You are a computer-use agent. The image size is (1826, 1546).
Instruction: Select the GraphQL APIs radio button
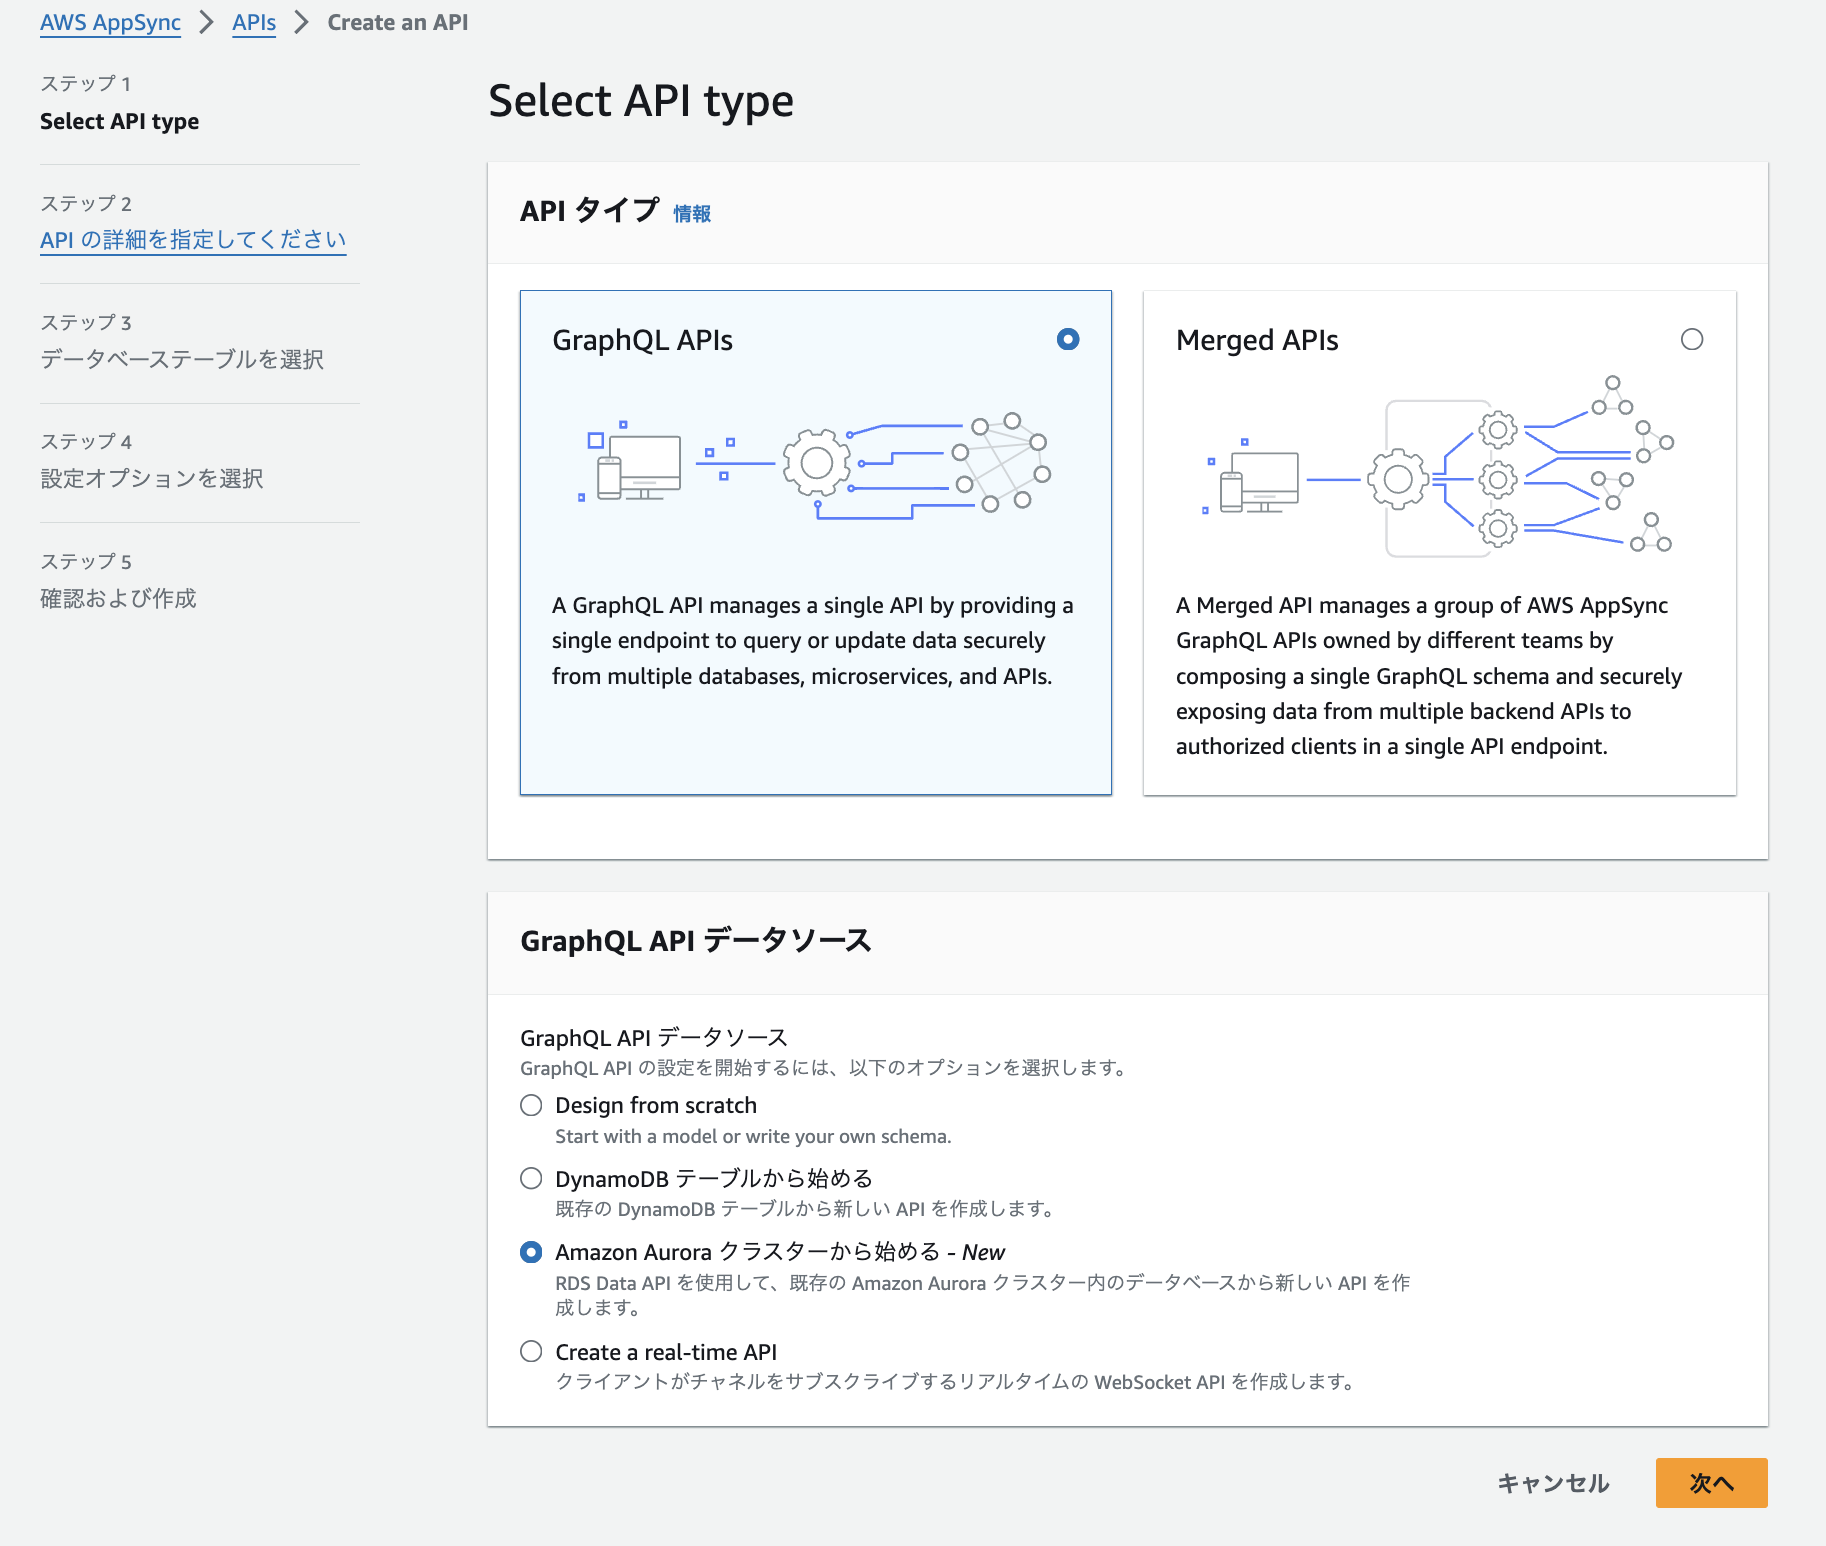[x=1068, y=340]
